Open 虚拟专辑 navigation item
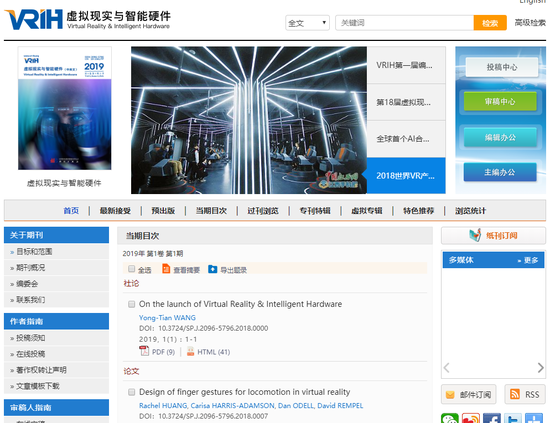550x423 pixels. click(x=367, y=211)
